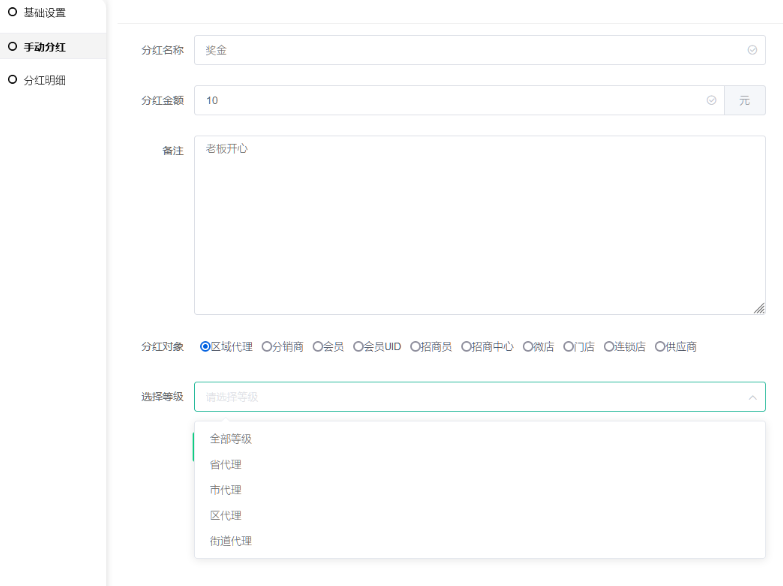Select 市代理 from the level list
The width and height of the screenshot is (783, 586).
pos(225,490)
